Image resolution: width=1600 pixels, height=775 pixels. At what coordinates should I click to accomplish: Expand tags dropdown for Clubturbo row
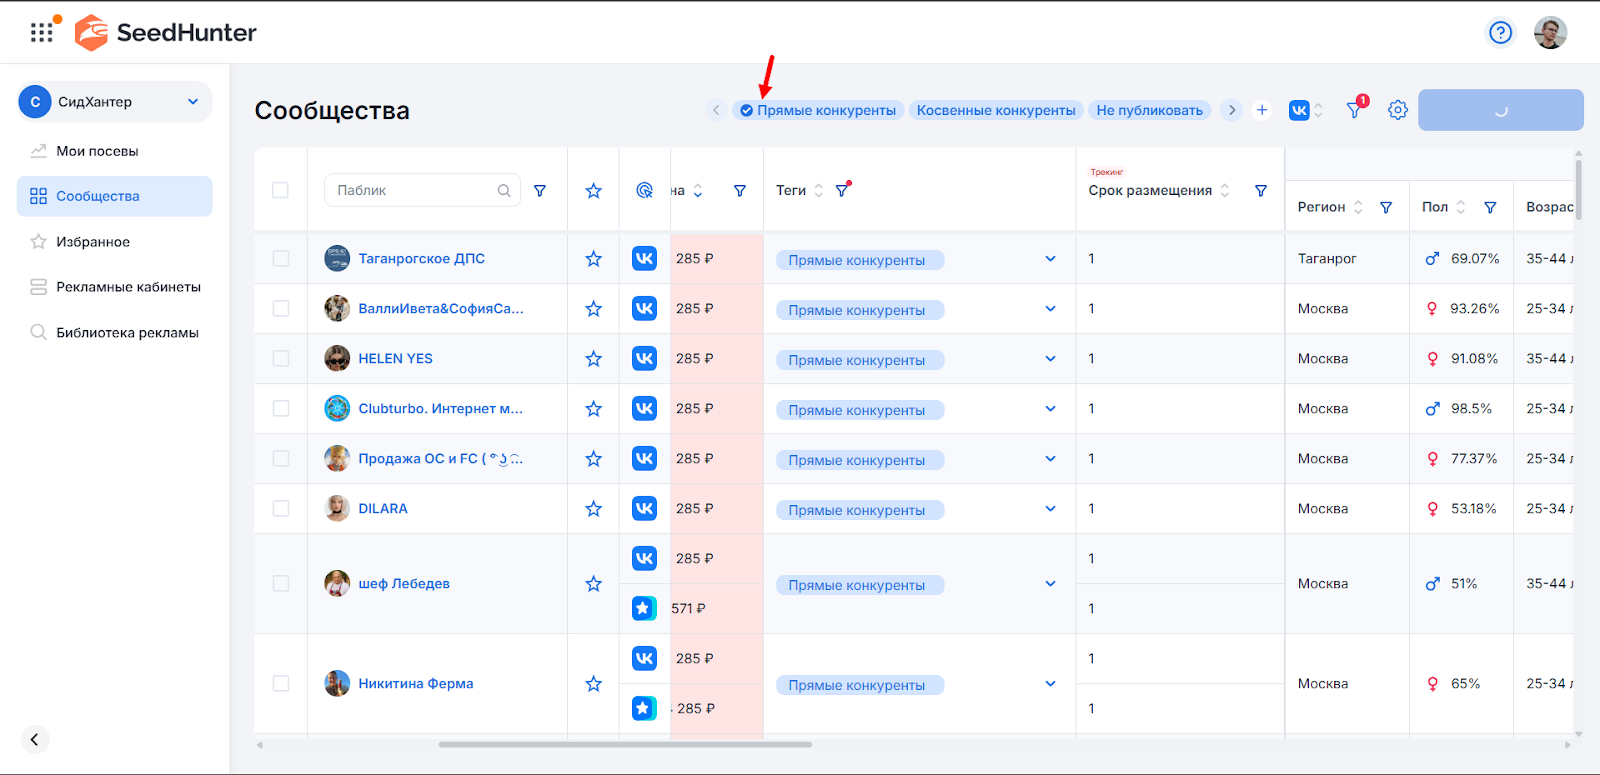click(x=1050, y=409)
